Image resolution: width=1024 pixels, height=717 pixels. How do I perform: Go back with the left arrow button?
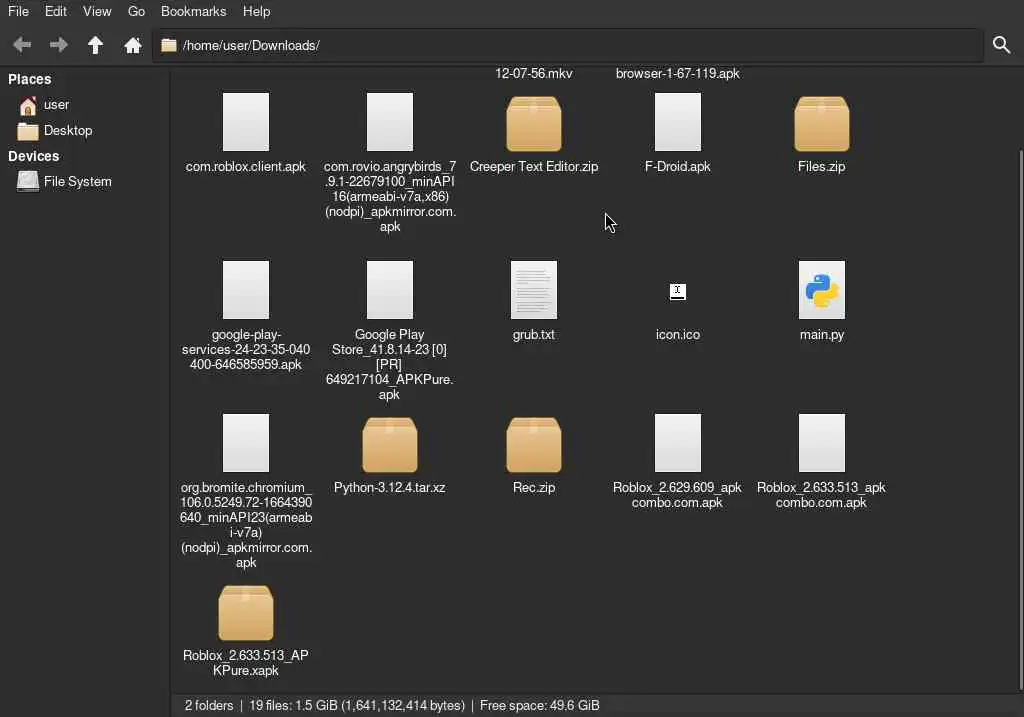(x=22, y=45)
